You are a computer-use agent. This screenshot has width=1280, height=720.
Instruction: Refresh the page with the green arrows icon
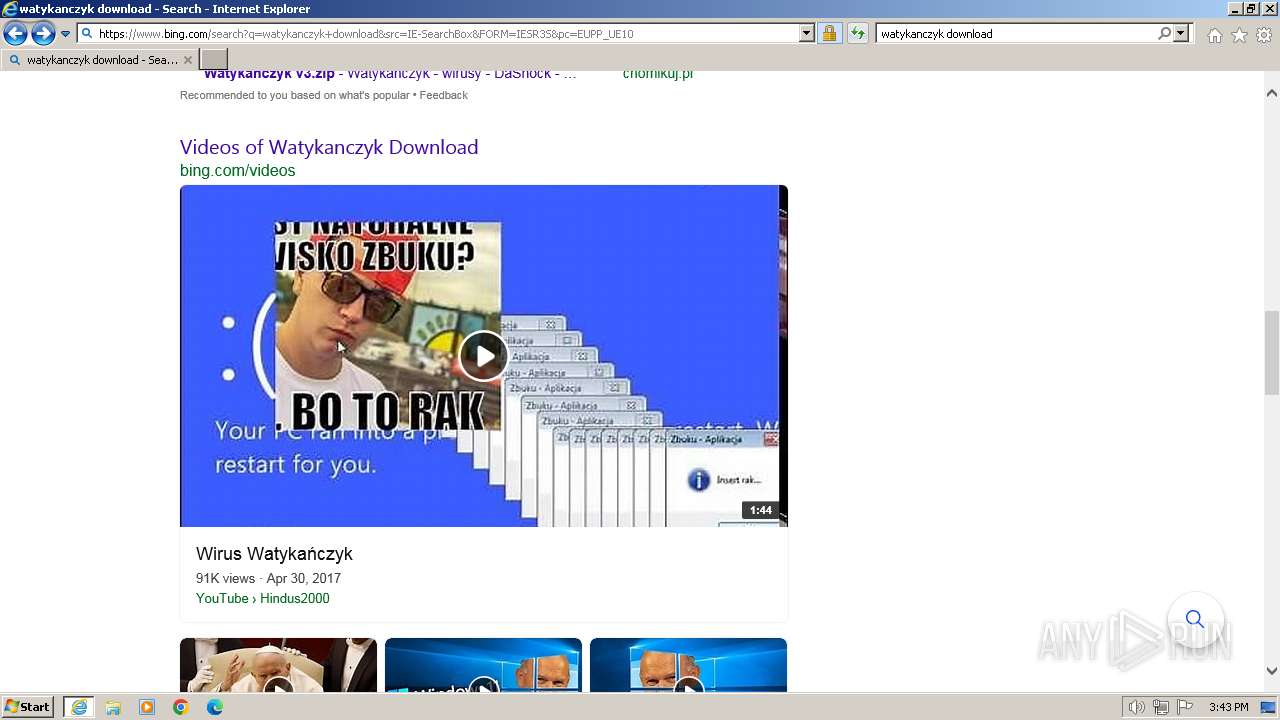858,34
